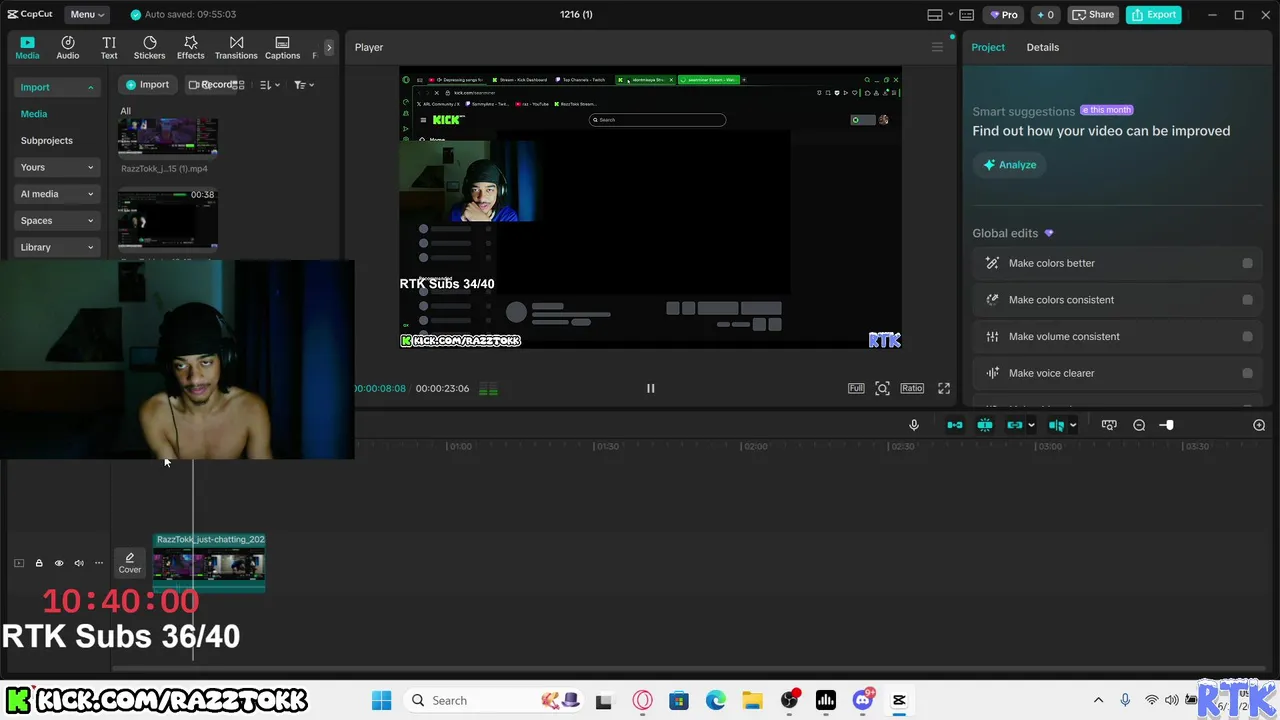The image size is (1280, 720).
Task: Click the audio level meter icon
Action: click(488, 389)
